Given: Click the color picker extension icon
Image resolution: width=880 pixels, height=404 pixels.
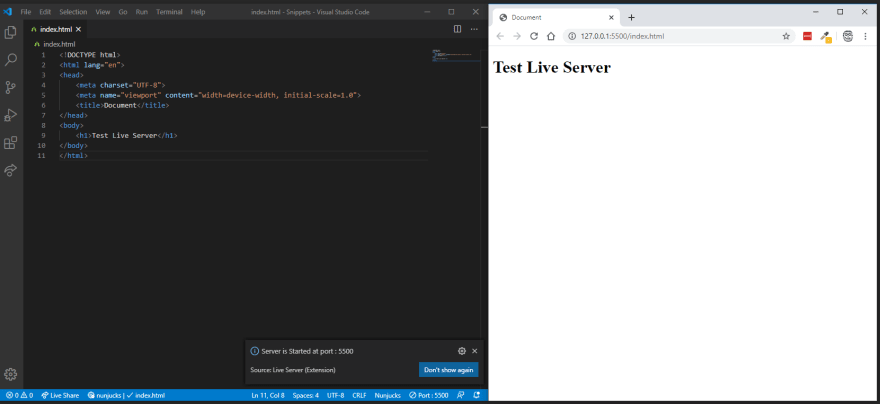Looking at the screenshot, I should [x=825, y=37].
